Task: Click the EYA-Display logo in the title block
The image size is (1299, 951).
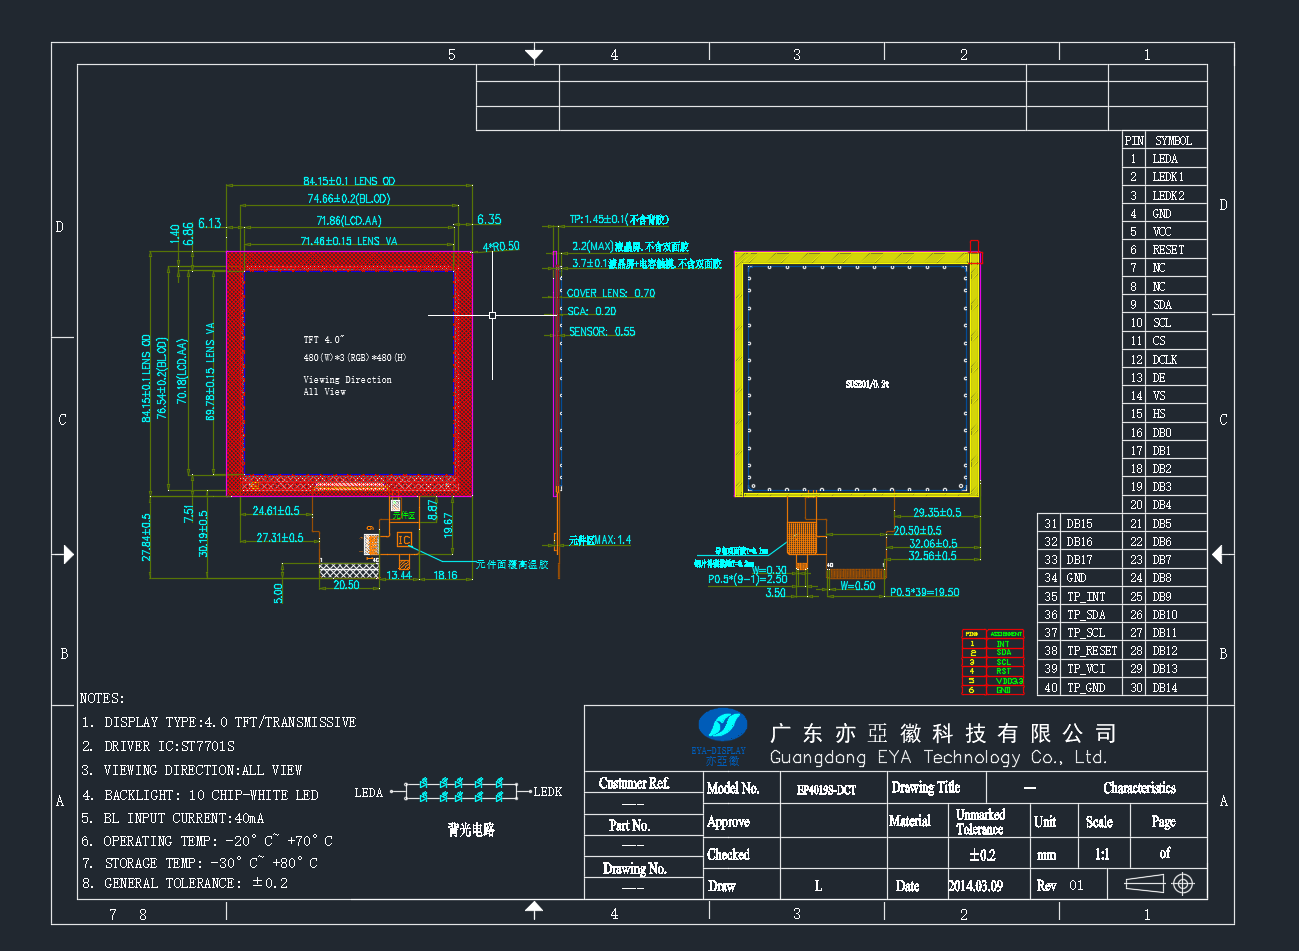Action: point(720,737)
